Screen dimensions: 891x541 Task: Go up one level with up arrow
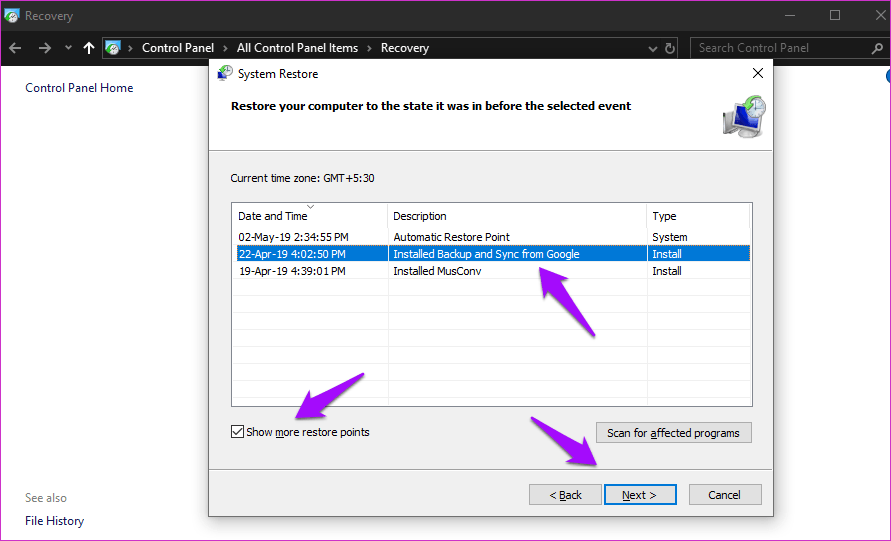tap(89, 48)
